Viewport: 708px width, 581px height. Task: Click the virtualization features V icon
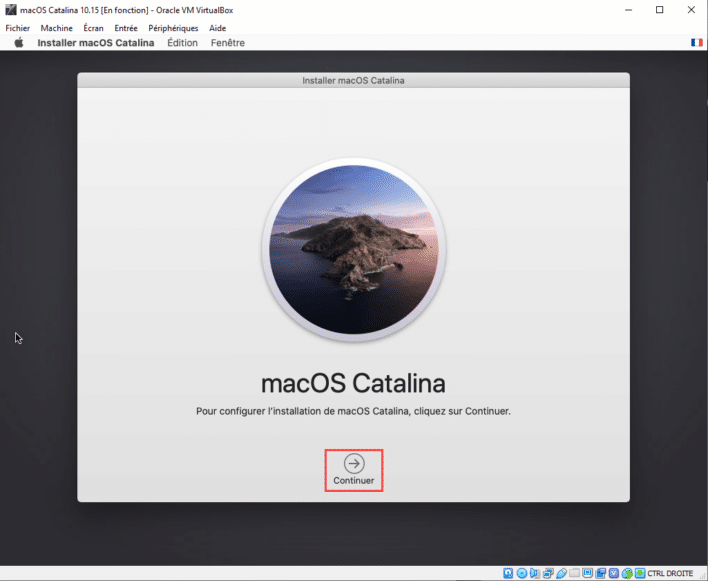coord(614,573)
